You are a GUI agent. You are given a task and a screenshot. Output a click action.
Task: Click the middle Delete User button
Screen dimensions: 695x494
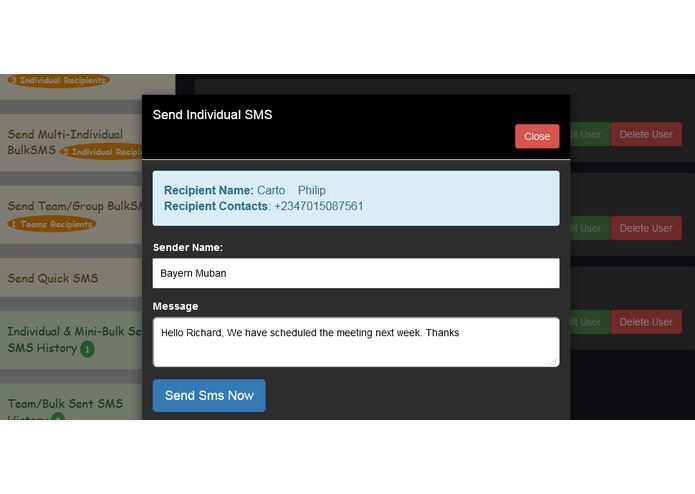(646, 228)
